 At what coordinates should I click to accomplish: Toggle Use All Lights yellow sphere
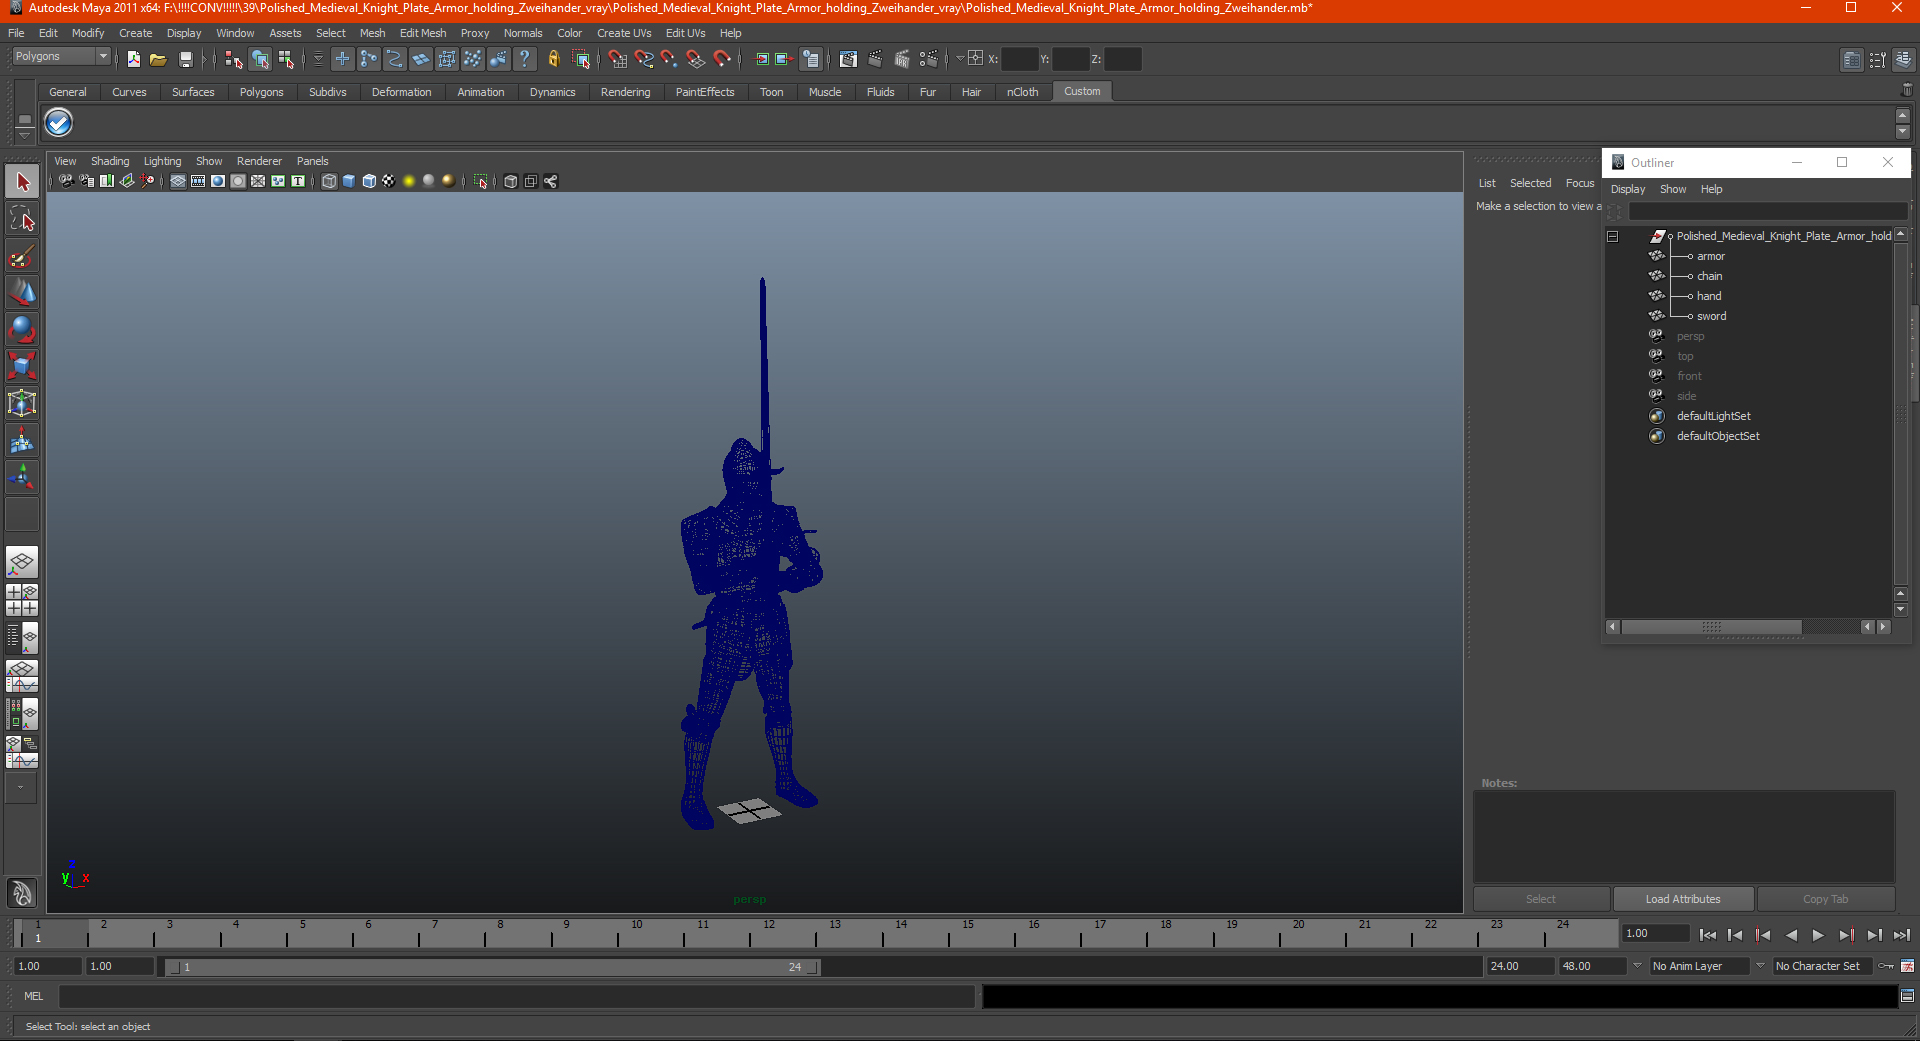(409, 181)
